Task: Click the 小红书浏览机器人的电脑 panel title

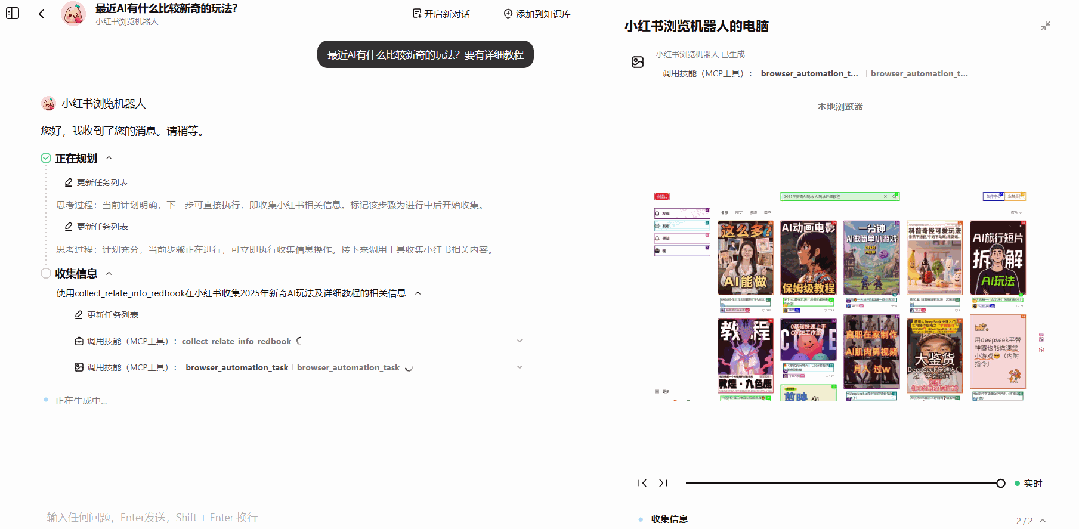Action: [x=696, y=26]
